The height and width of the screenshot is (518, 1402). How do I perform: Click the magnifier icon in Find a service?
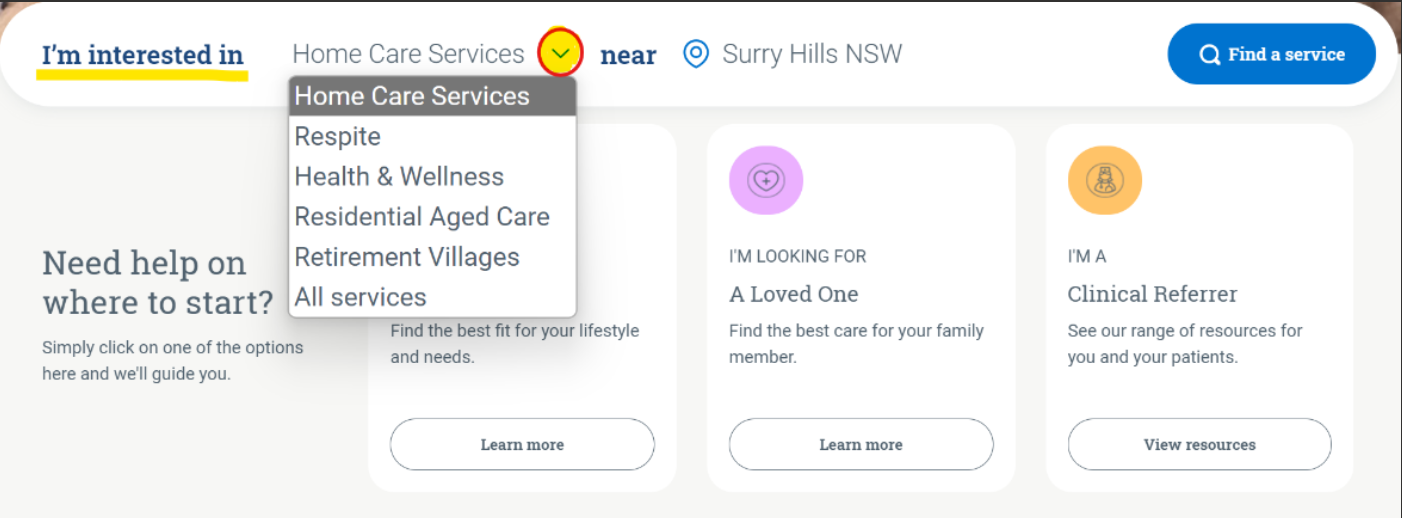(1210, 55)
